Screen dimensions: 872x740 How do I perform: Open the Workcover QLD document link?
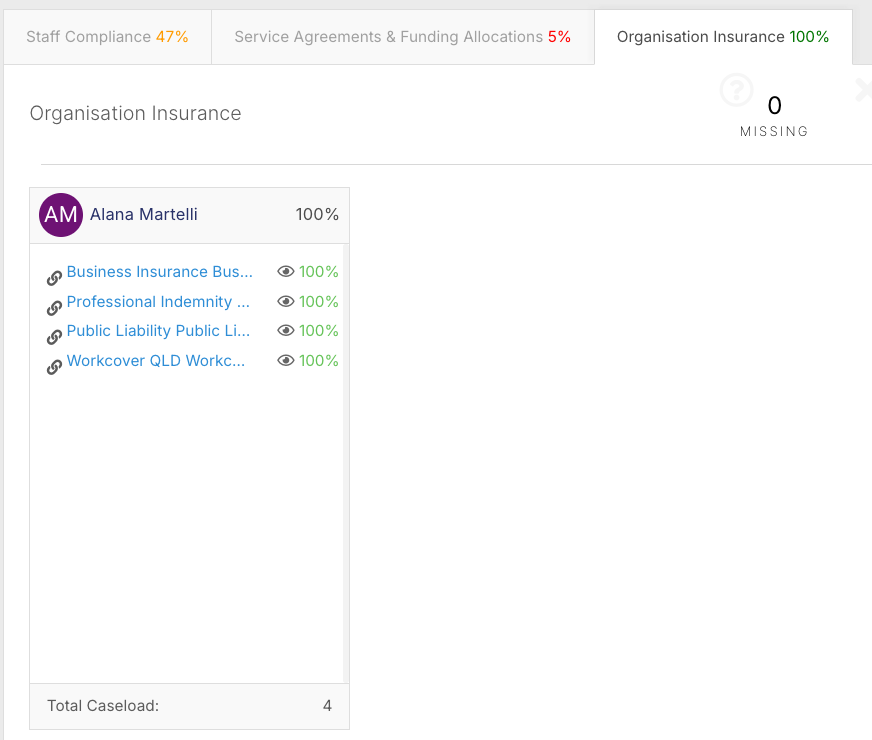pyautogui.click(x=156, y=361)
